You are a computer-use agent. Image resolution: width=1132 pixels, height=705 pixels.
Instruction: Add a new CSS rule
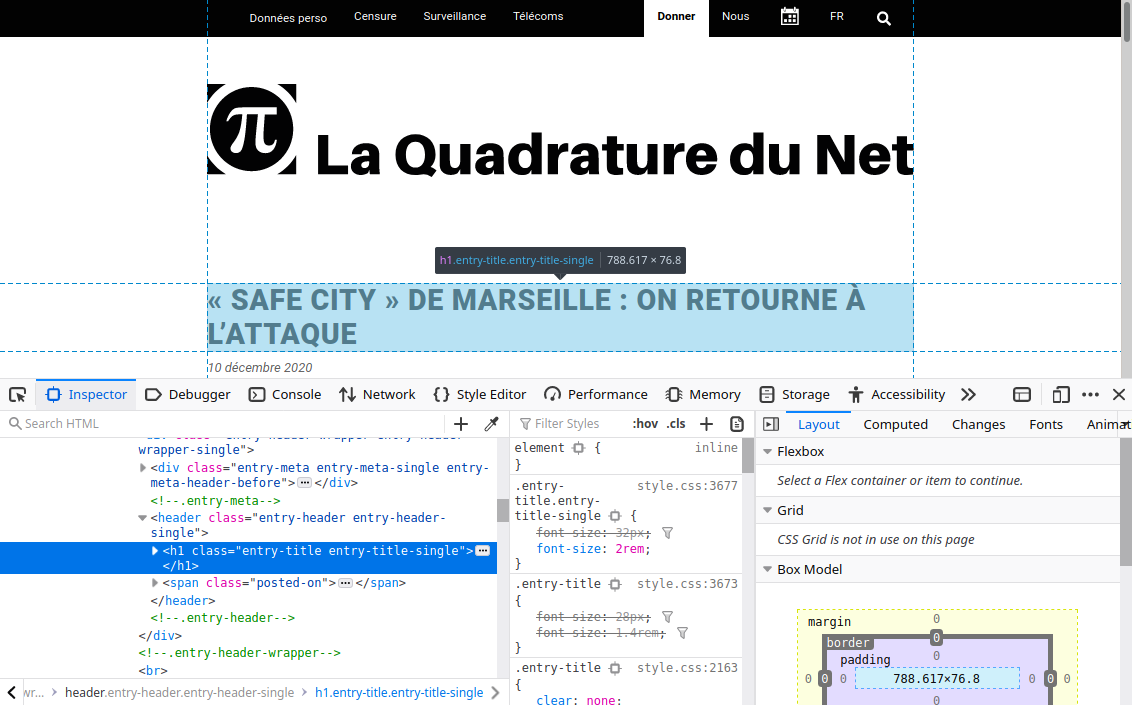pos(706,424)
